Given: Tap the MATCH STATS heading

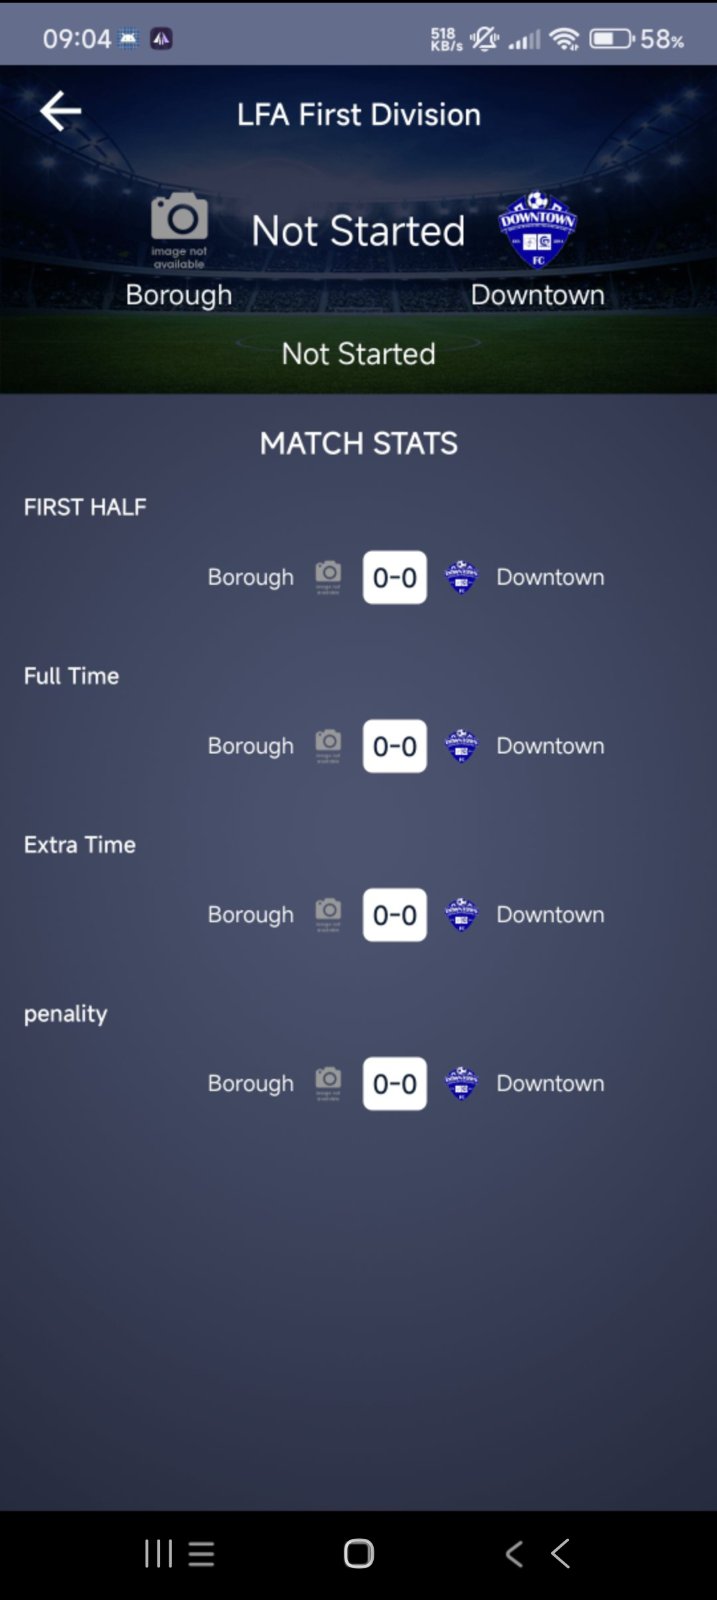Looking at the screenshot, I should coord(359,443).
